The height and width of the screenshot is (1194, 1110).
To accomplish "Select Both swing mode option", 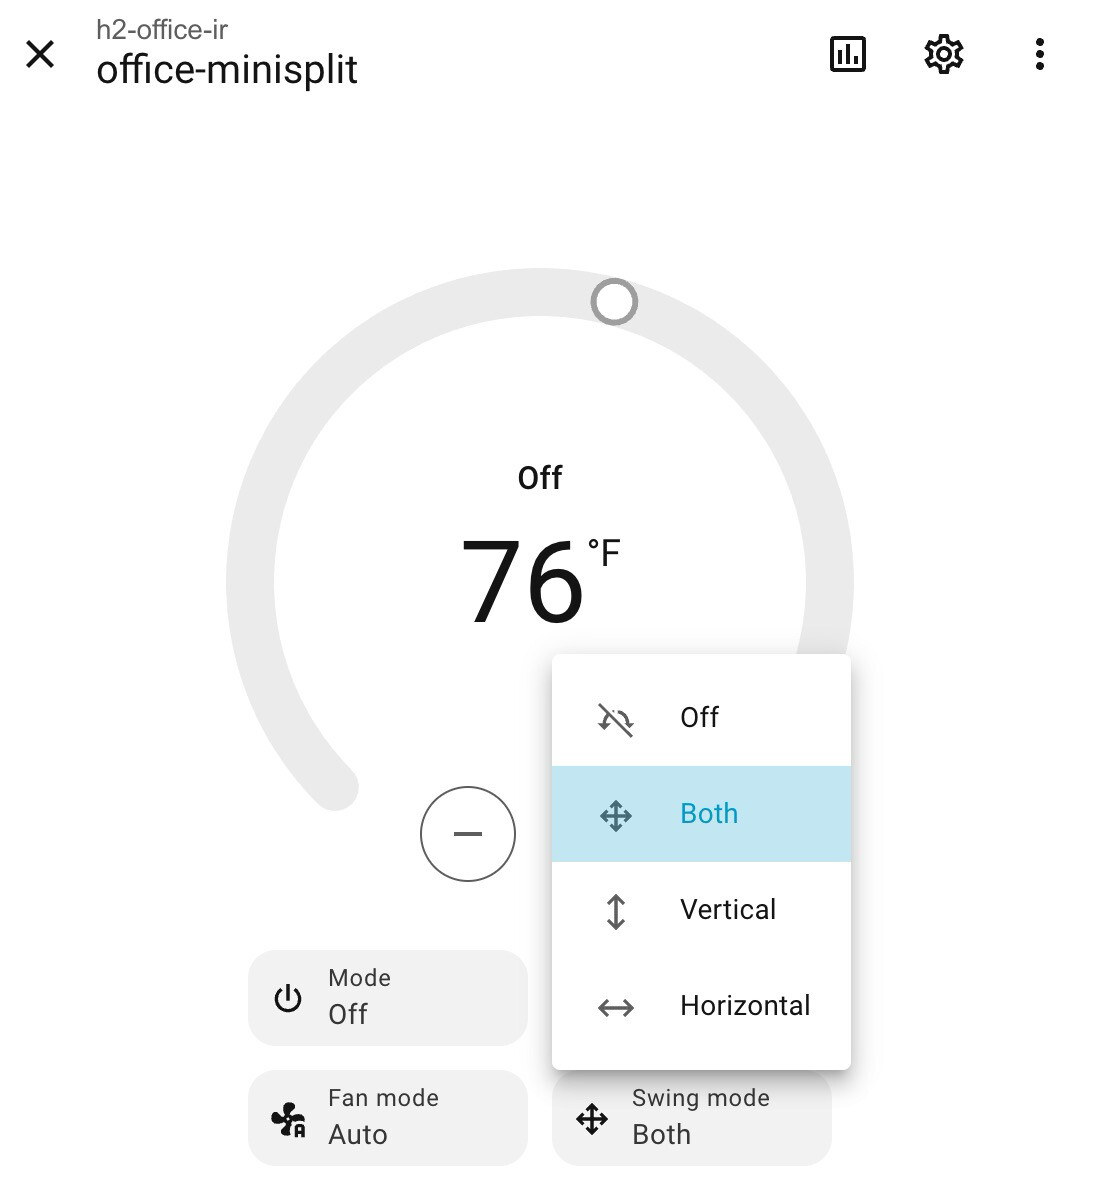I will point(701,814).
